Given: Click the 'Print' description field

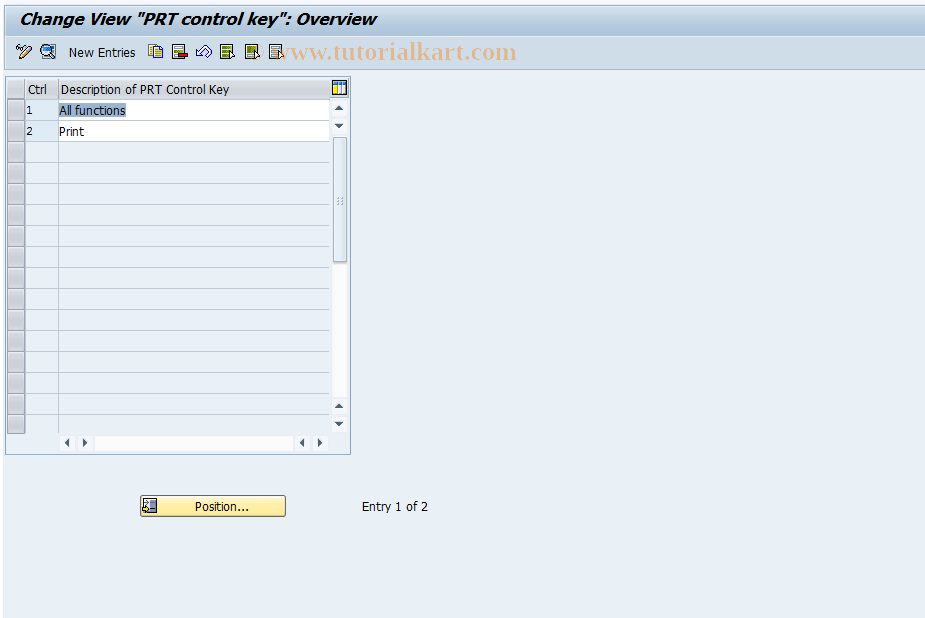Looking at the screenshot, I should [x=193, y=132].
